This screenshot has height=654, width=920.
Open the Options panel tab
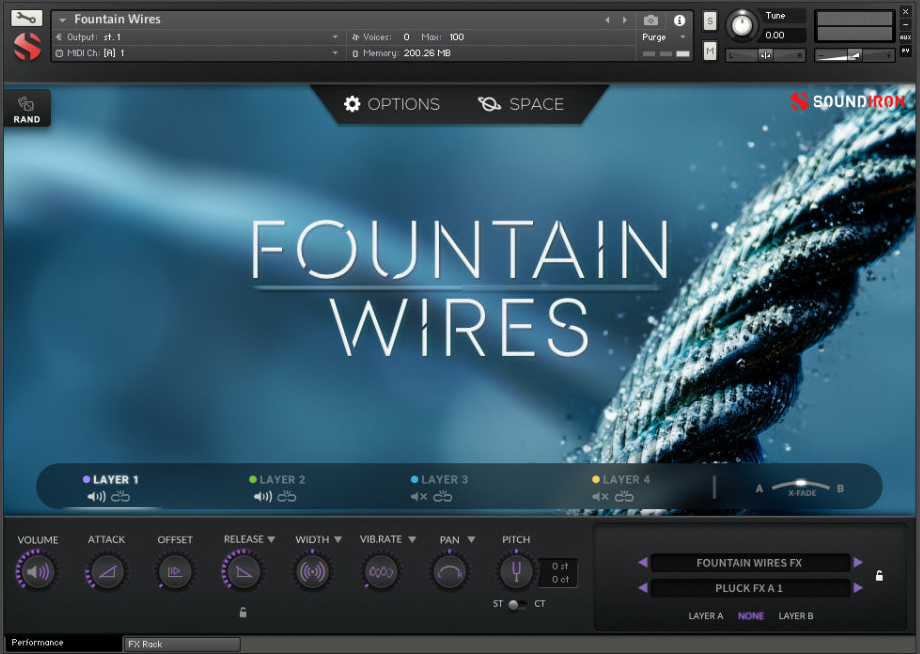pyautogui.click(x=392, y=104)
